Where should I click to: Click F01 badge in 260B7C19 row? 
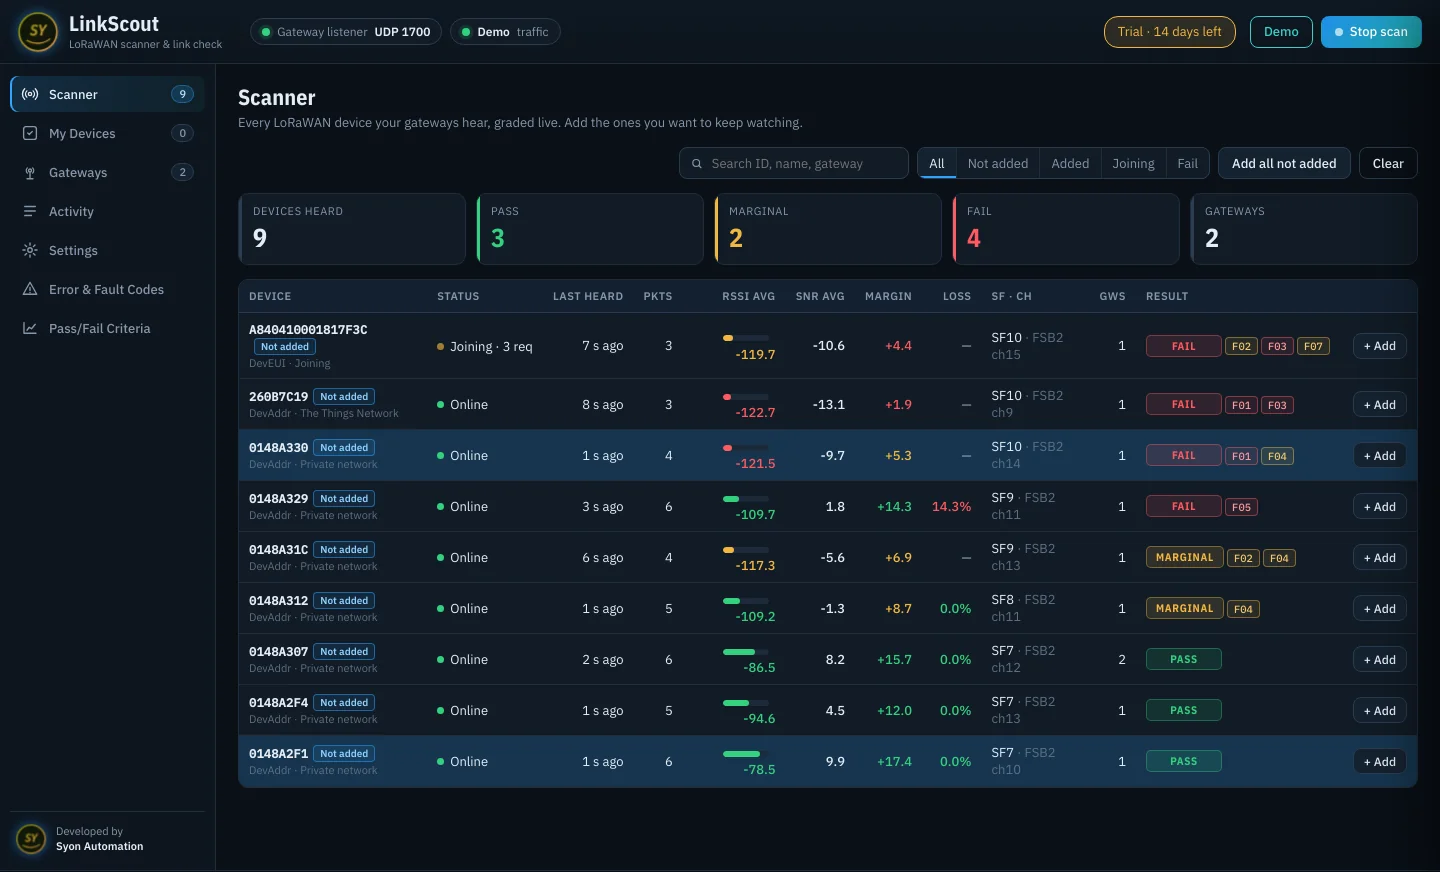(1241, 405)
